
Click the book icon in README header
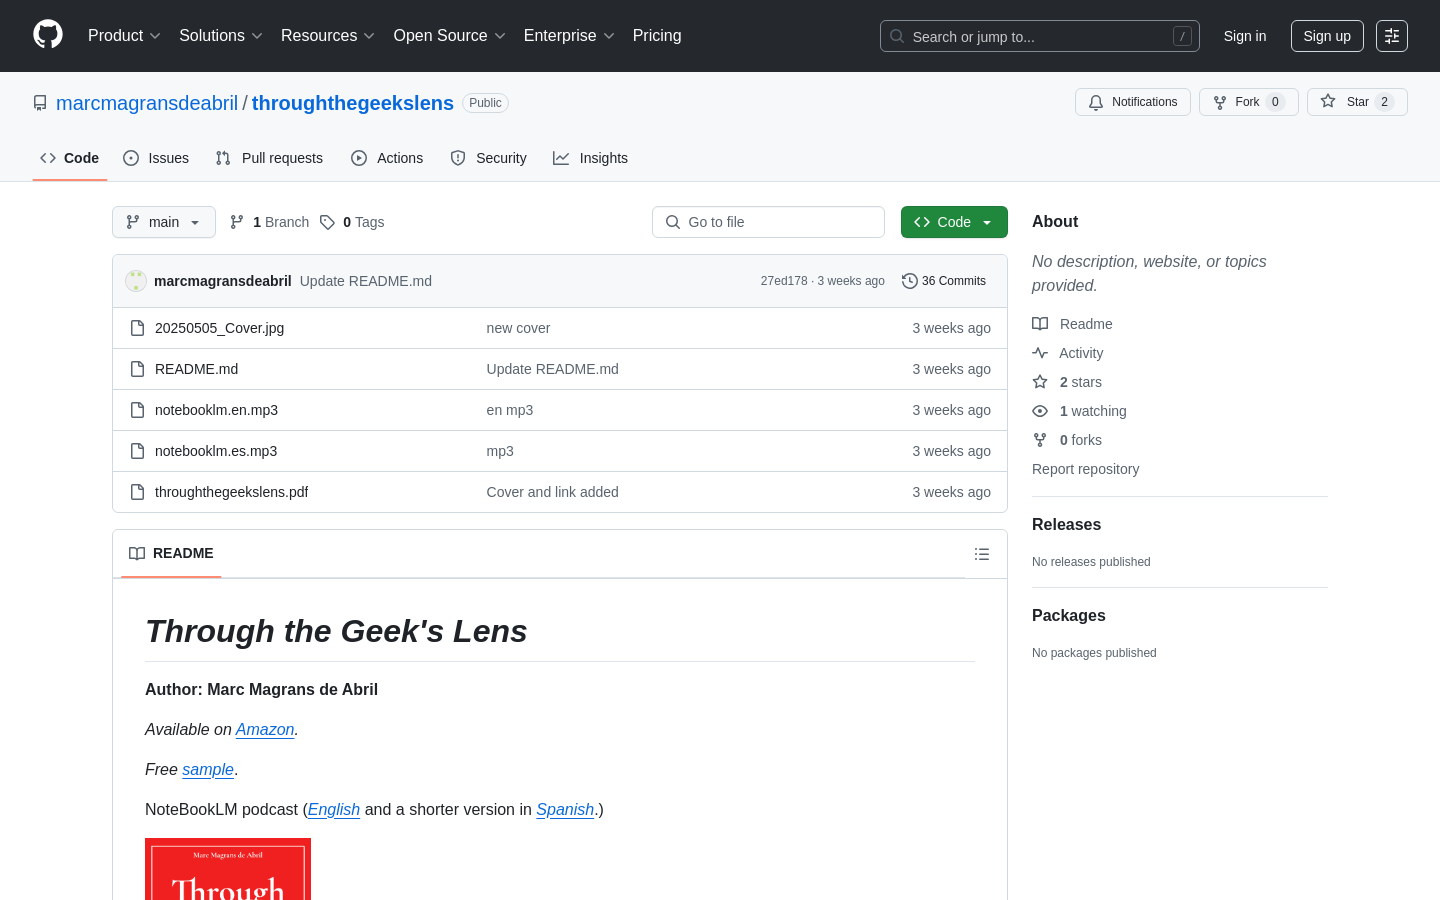click(137, 554)
